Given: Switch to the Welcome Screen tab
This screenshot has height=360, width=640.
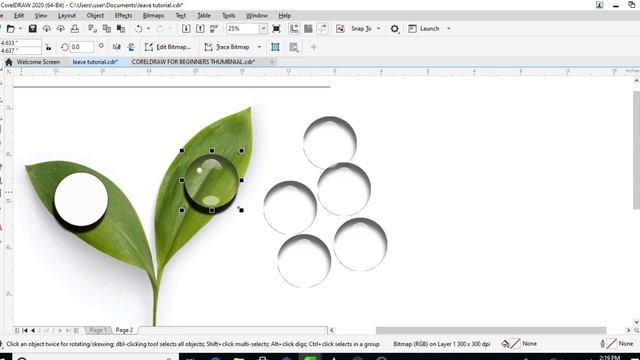Looking at the screenshot, I should [38, 62].
